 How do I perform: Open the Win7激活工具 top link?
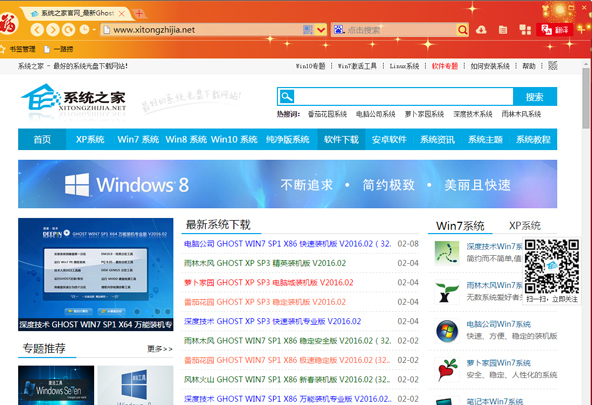point(357,66)
